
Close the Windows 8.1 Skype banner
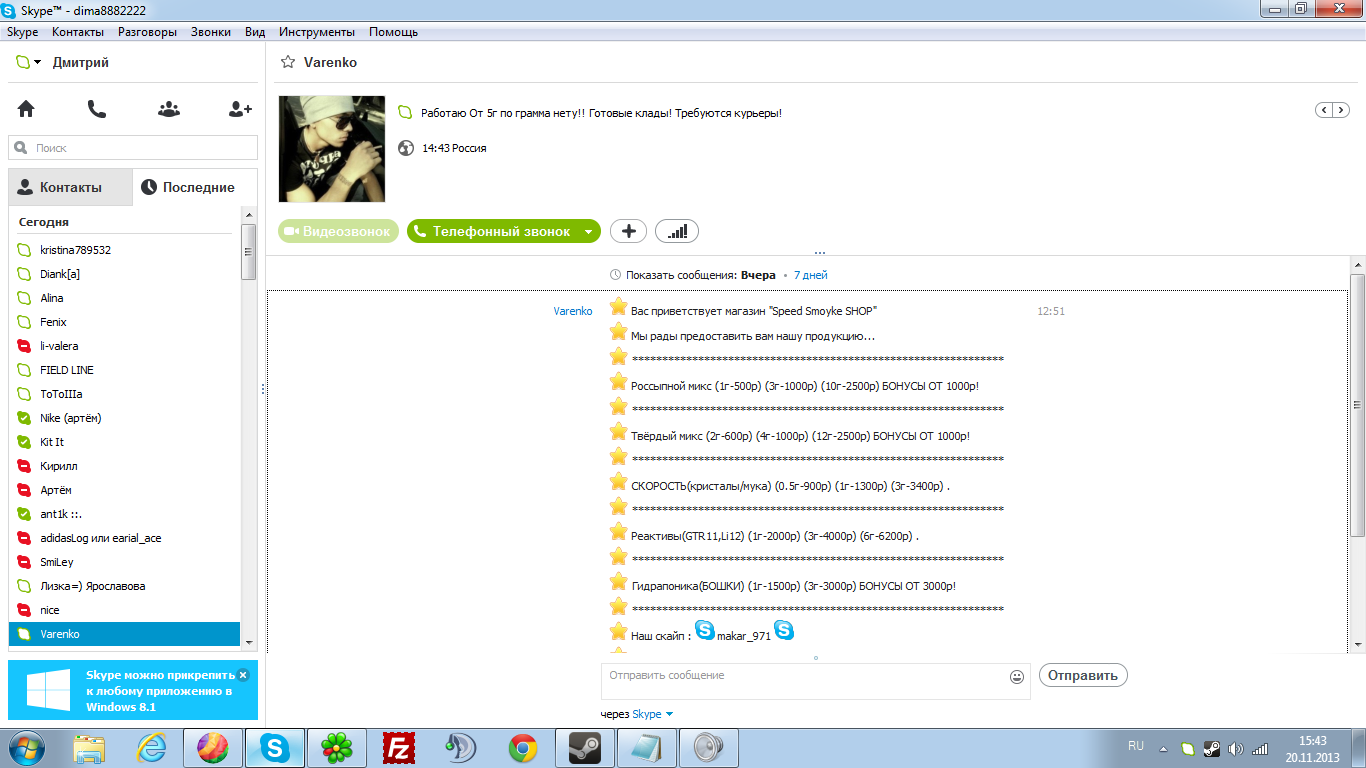pyautogui.click(x=243, y=675)
